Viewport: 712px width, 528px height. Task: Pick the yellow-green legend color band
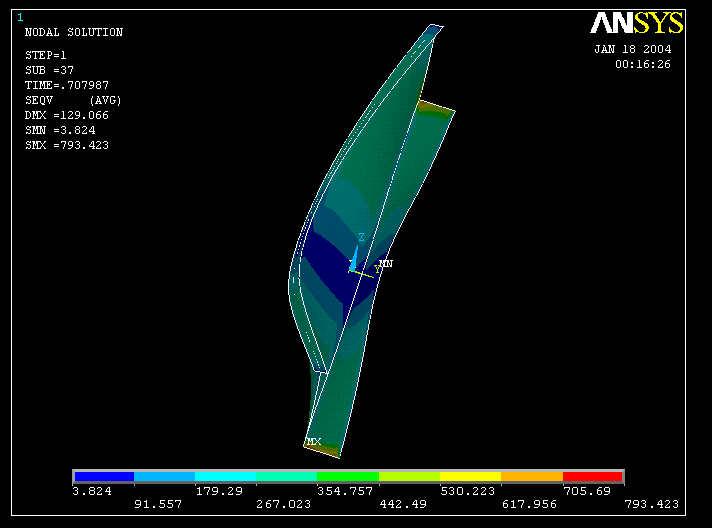point(410,476)
